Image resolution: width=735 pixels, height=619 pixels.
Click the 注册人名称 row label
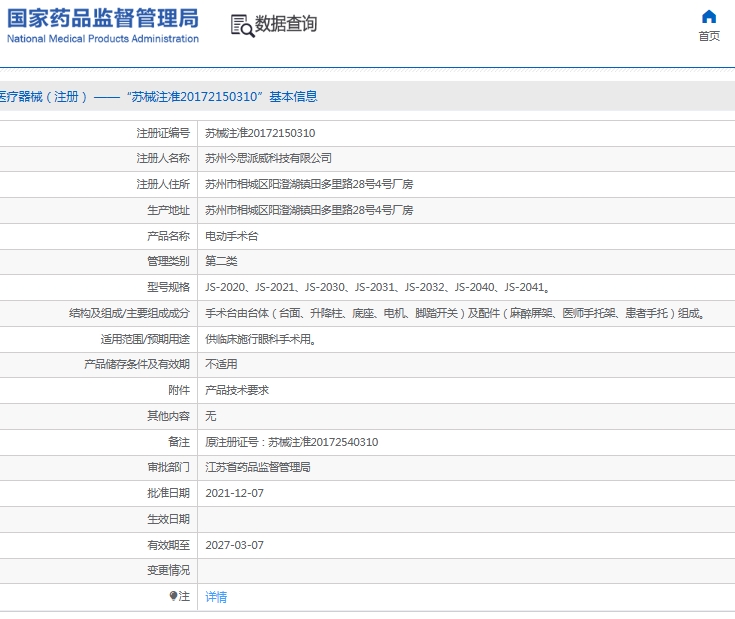click(163, 158)
